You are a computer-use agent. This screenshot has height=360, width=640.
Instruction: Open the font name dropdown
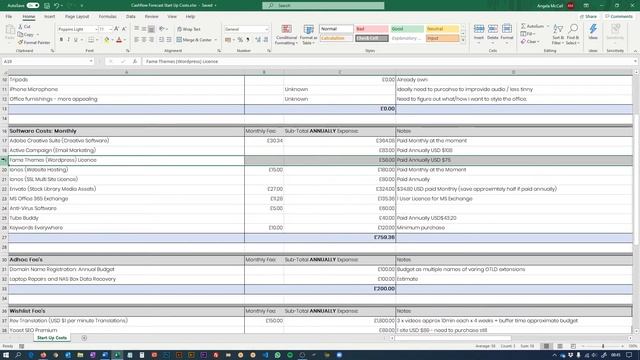(96, 29)
